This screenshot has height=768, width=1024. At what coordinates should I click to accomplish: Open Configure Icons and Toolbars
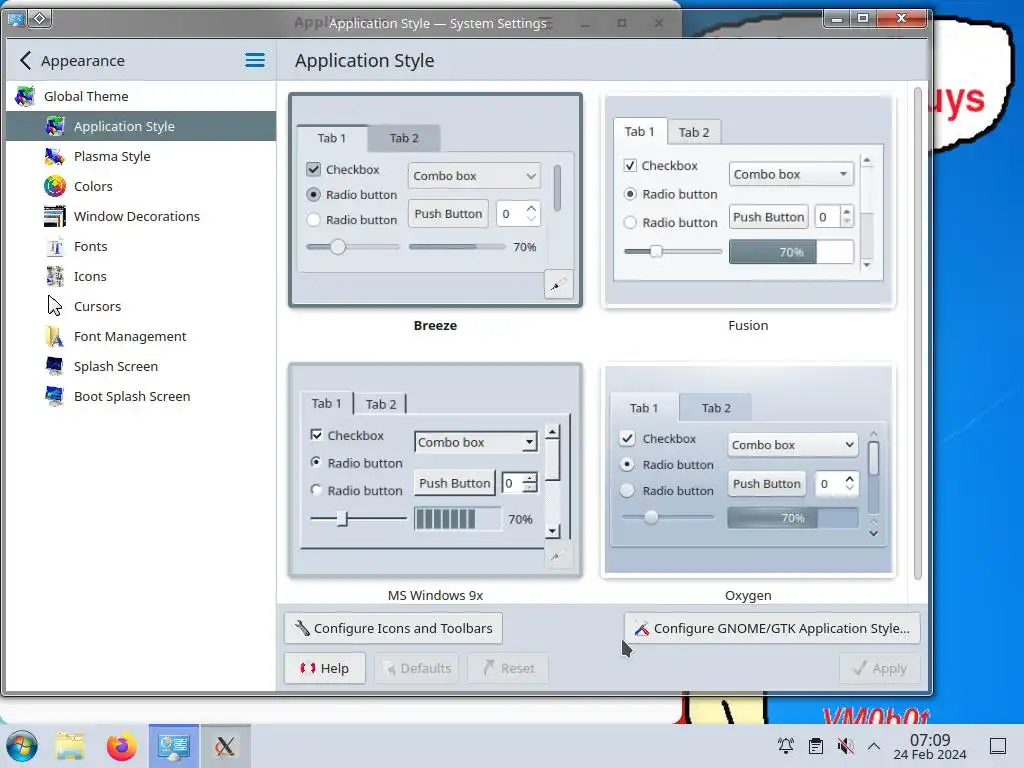[x=393, y=628]
